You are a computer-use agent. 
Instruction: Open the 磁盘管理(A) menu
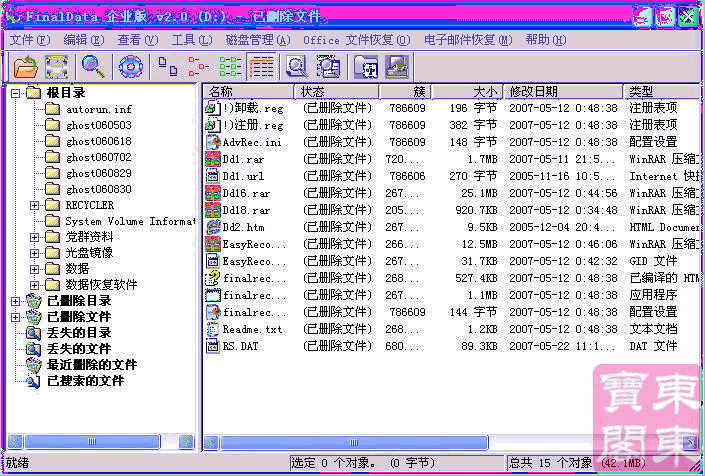[258, 40]
